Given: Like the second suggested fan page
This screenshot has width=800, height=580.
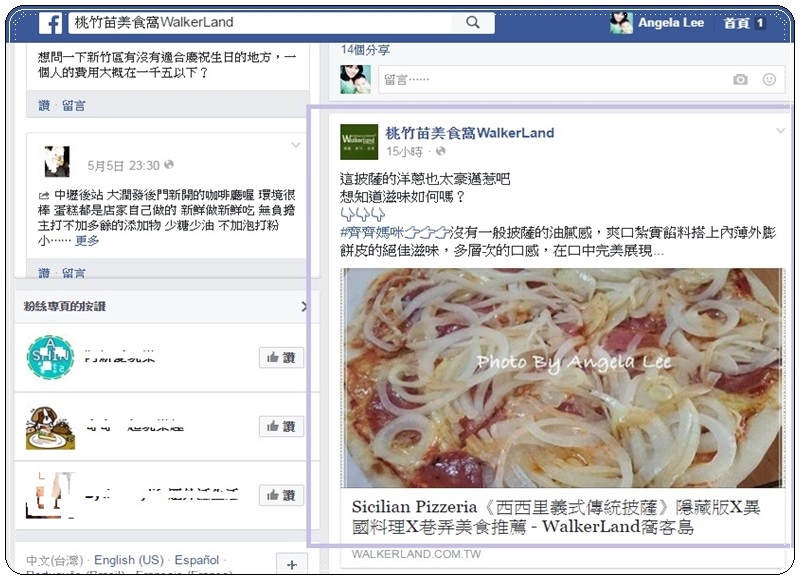Looking at the screenshot, I should pos(281,426).
